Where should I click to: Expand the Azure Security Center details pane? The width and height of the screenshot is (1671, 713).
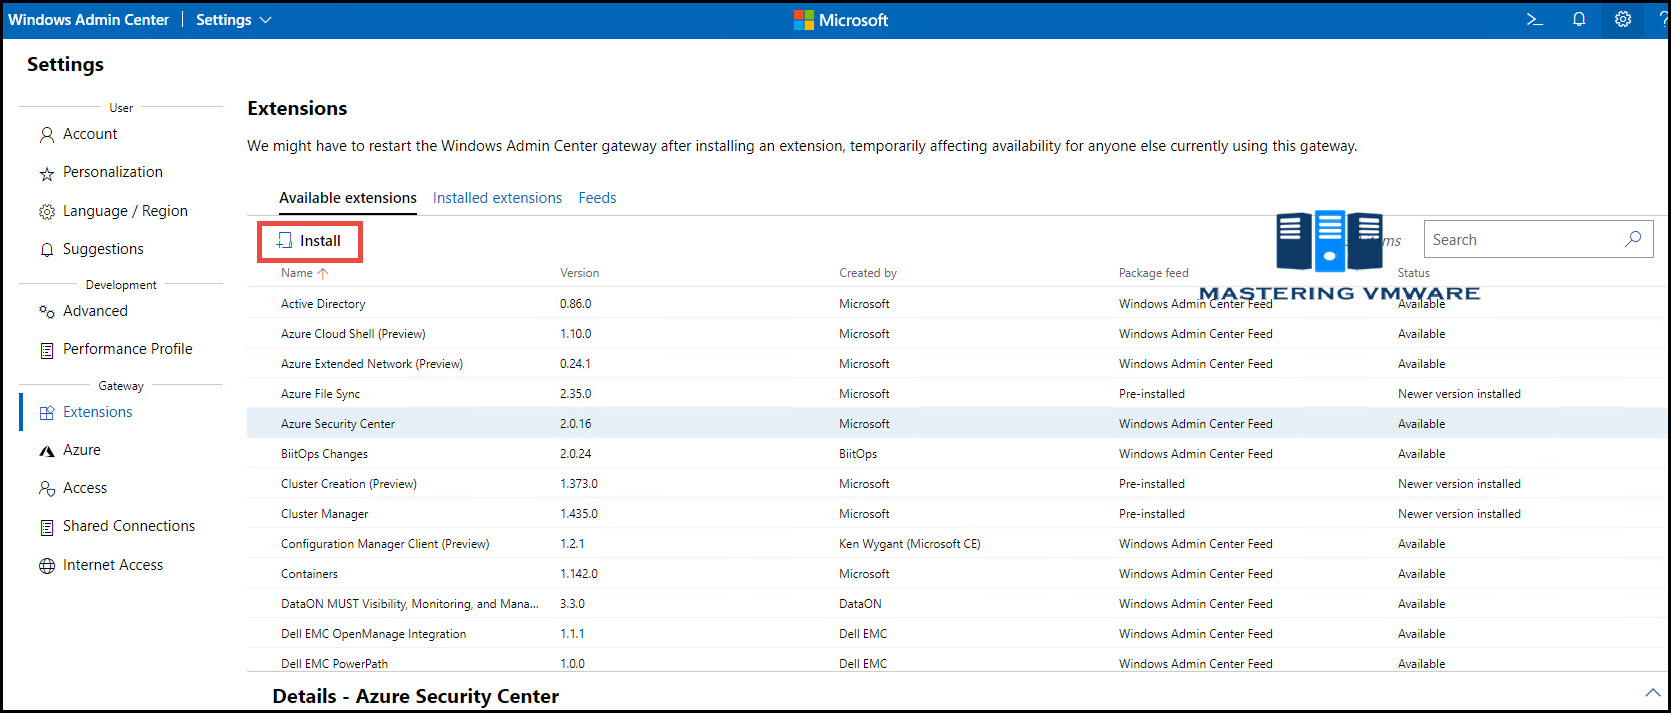(1652, 693)
